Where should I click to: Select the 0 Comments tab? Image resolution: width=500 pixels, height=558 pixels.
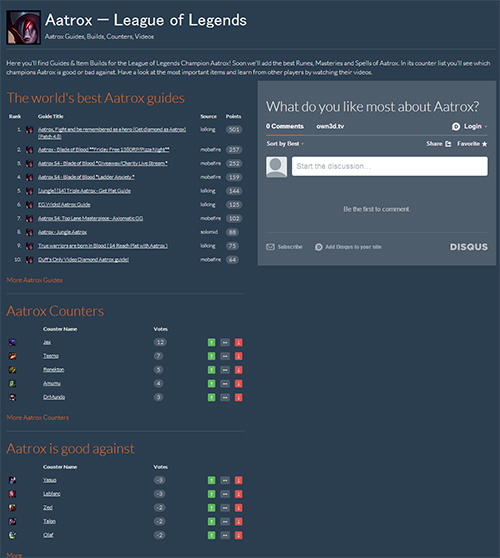click(285, 126)
